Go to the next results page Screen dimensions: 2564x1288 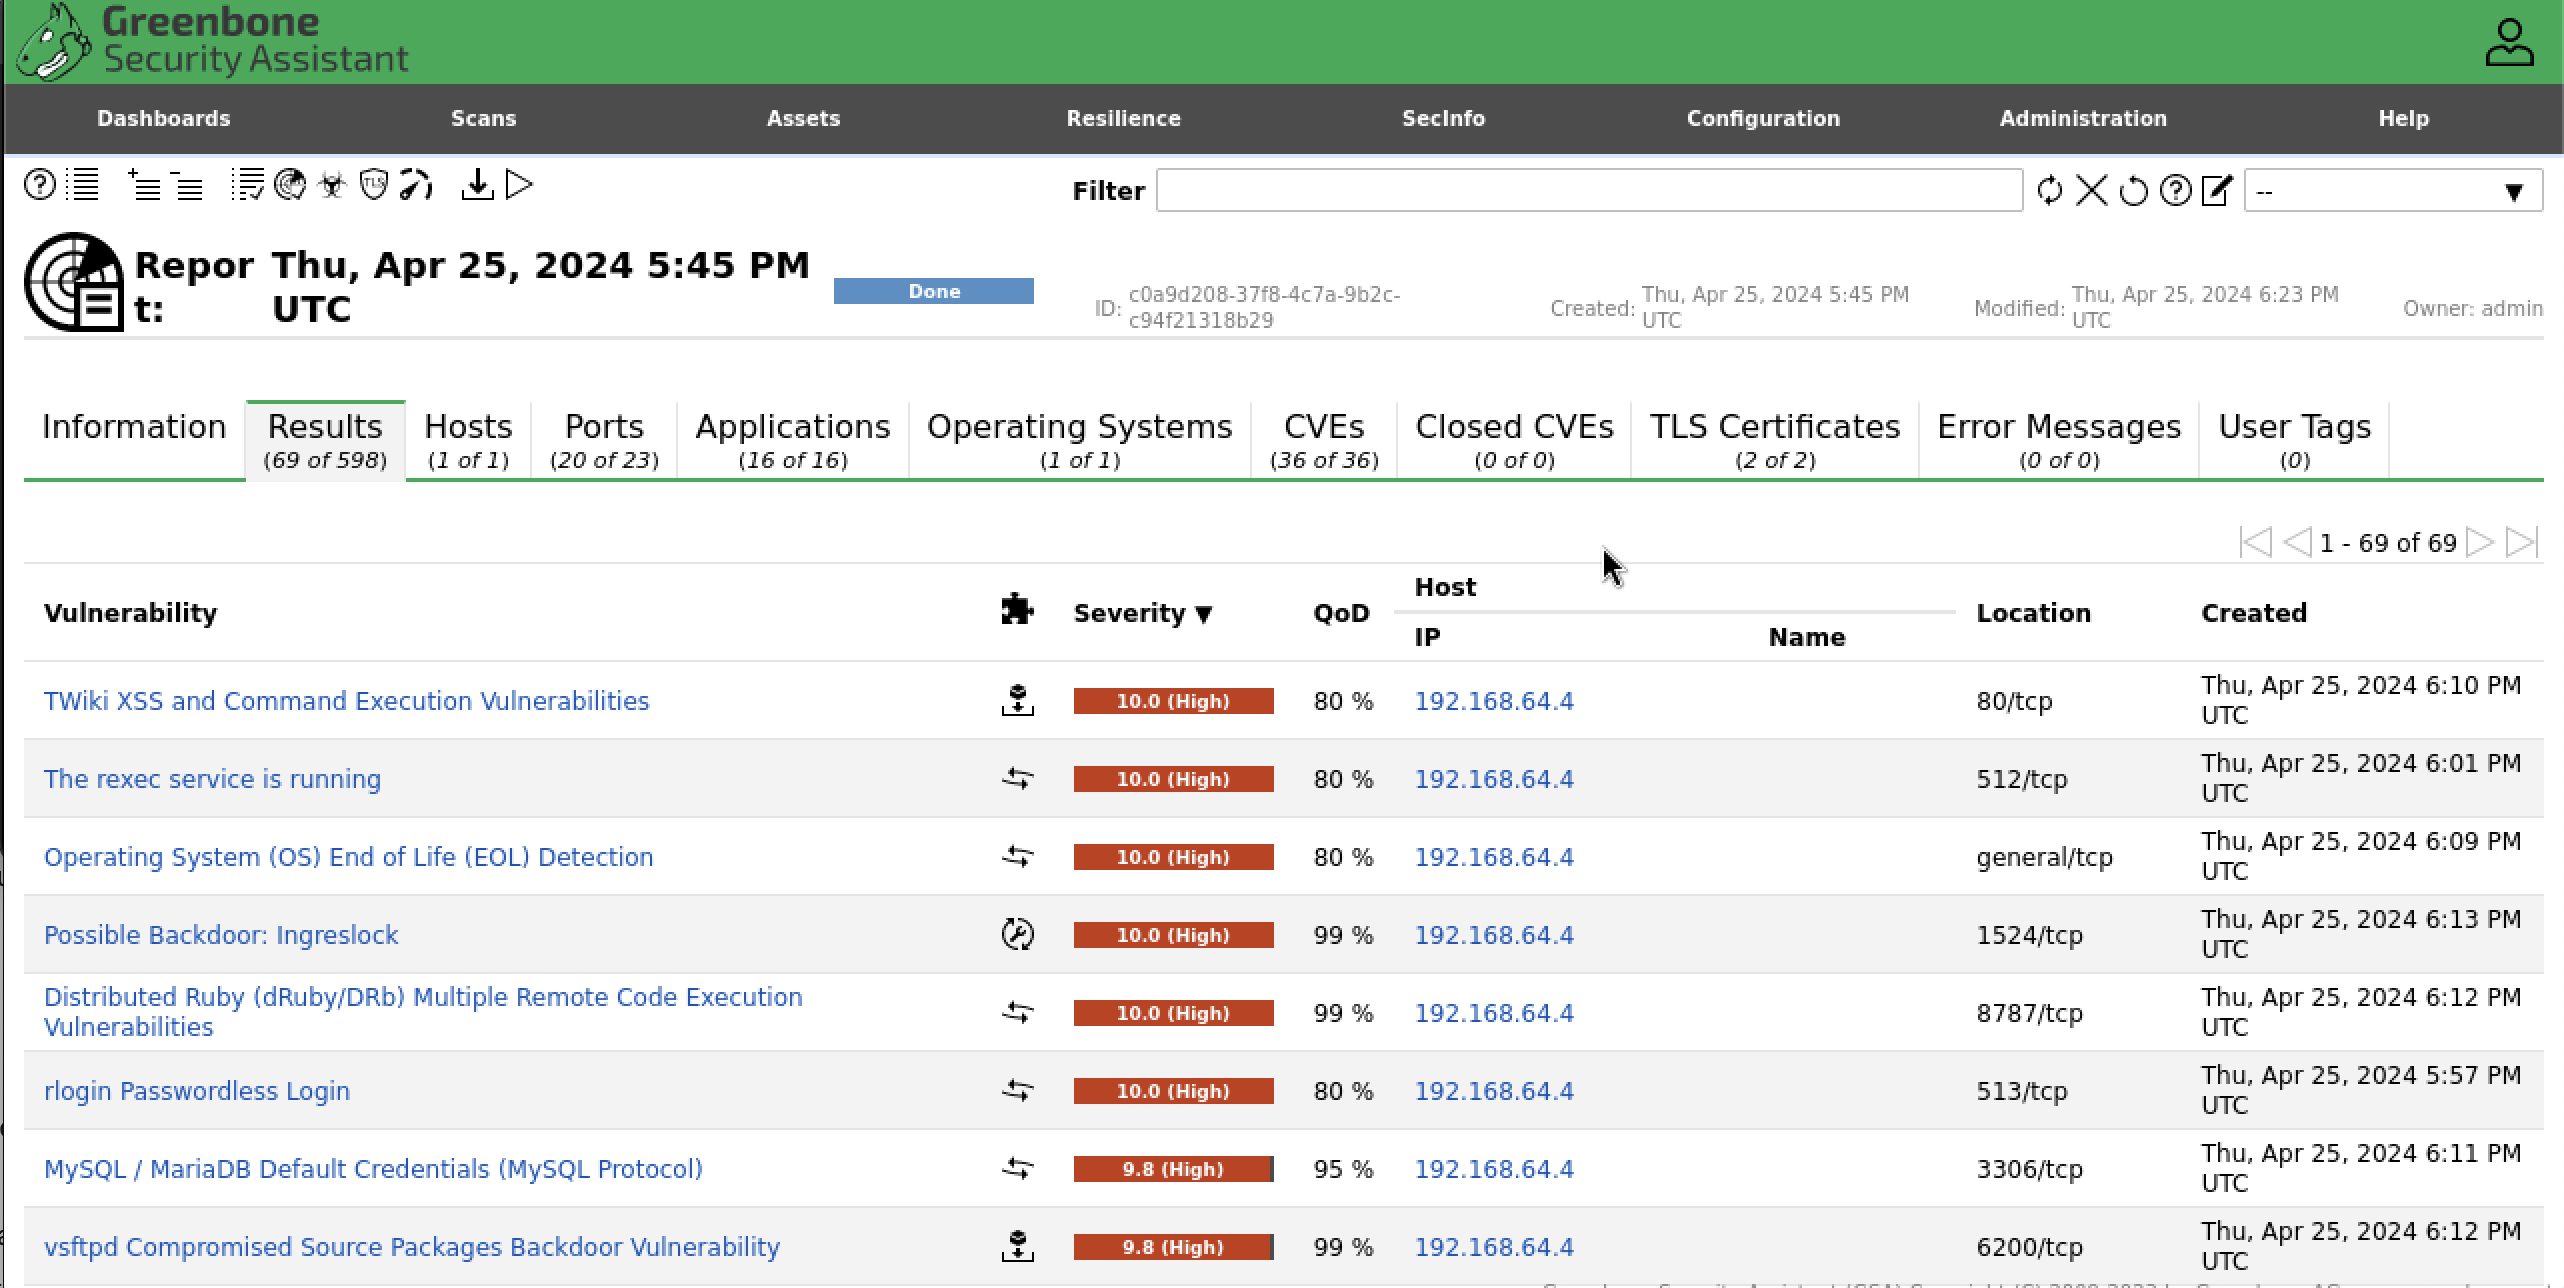click(2480, 542)
